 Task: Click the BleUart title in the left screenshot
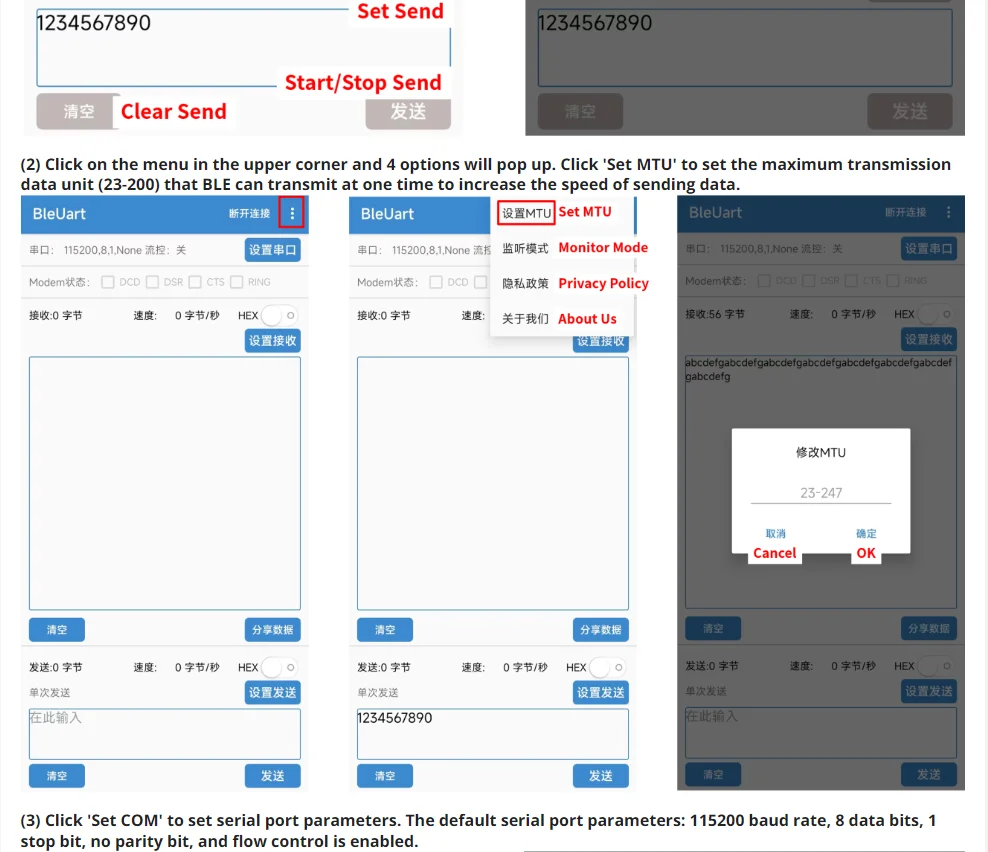tap(59, 214)
